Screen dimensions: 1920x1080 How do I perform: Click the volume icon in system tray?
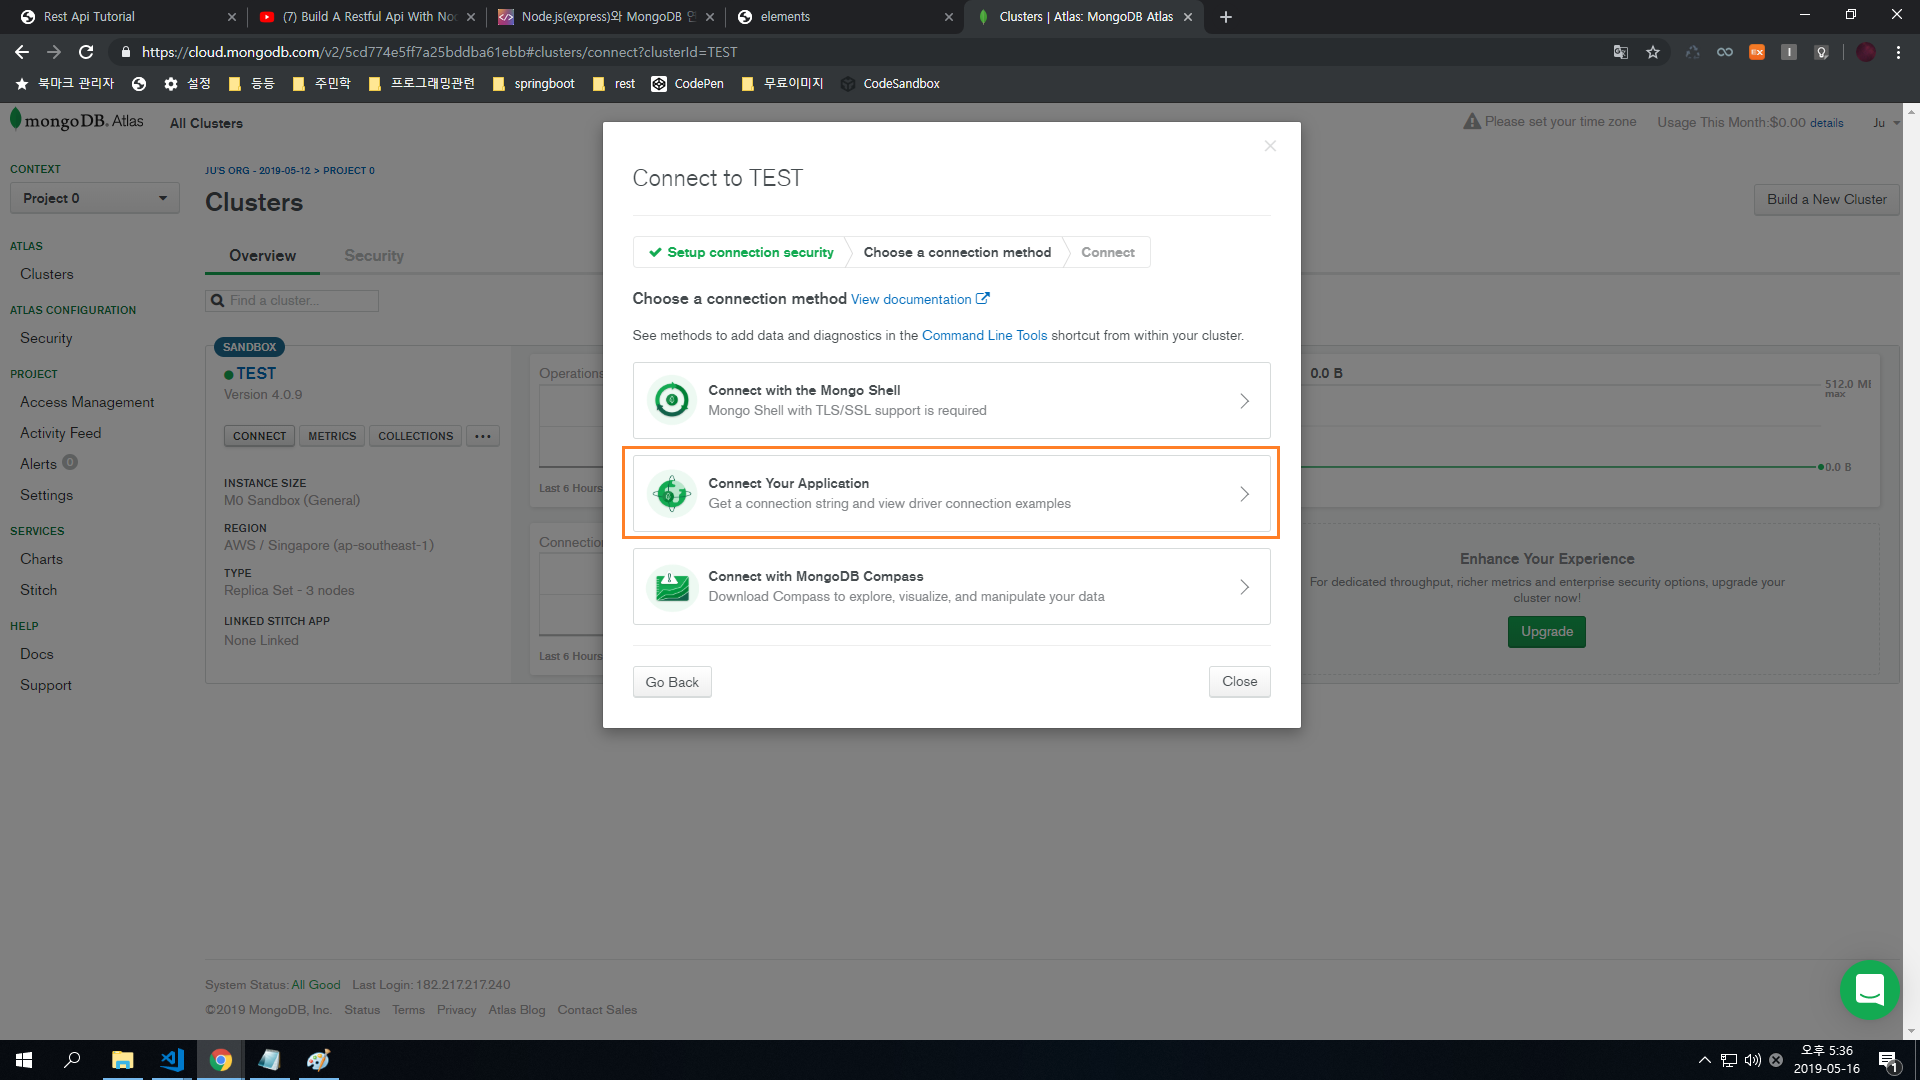click(x=1752, y=1060)
